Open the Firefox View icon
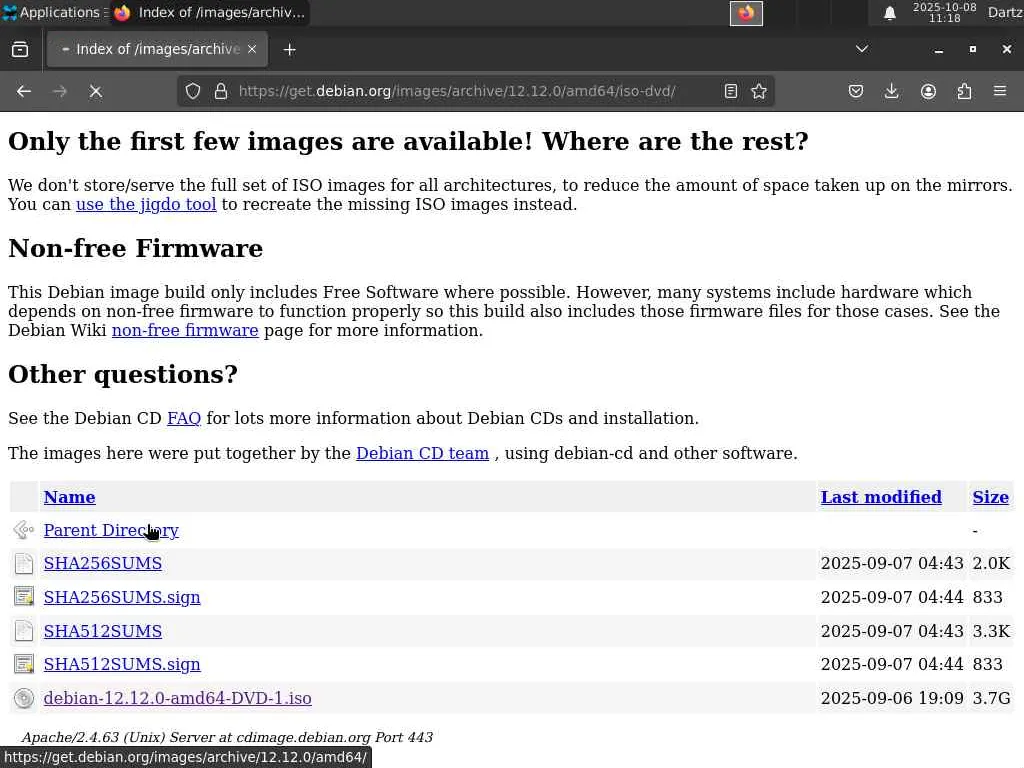 [x=20, y=50]
